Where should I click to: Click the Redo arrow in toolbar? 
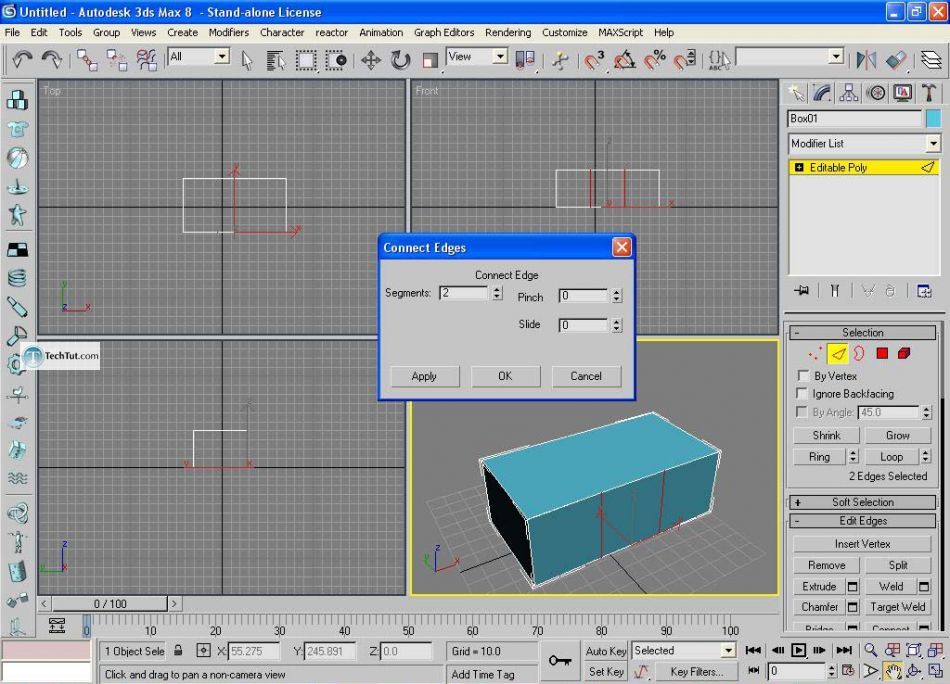coord(52,59)
